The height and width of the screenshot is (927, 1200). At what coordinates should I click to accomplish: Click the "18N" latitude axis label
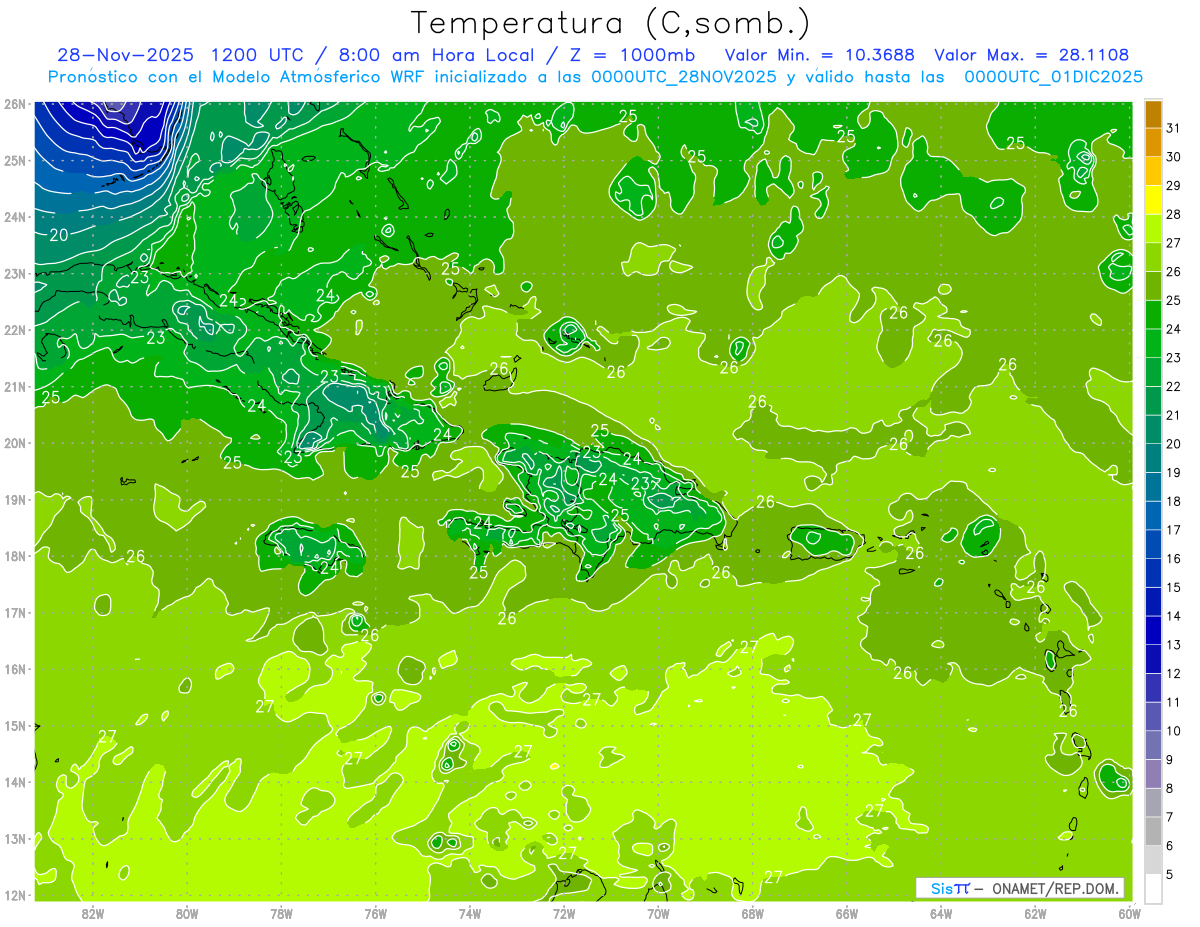point(14,556)
